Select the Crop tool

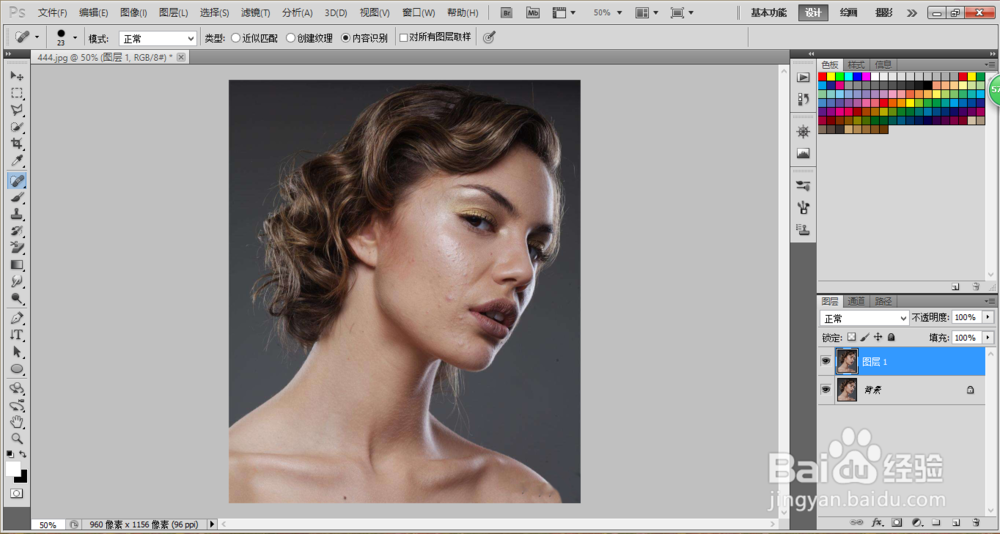point(17,144)
